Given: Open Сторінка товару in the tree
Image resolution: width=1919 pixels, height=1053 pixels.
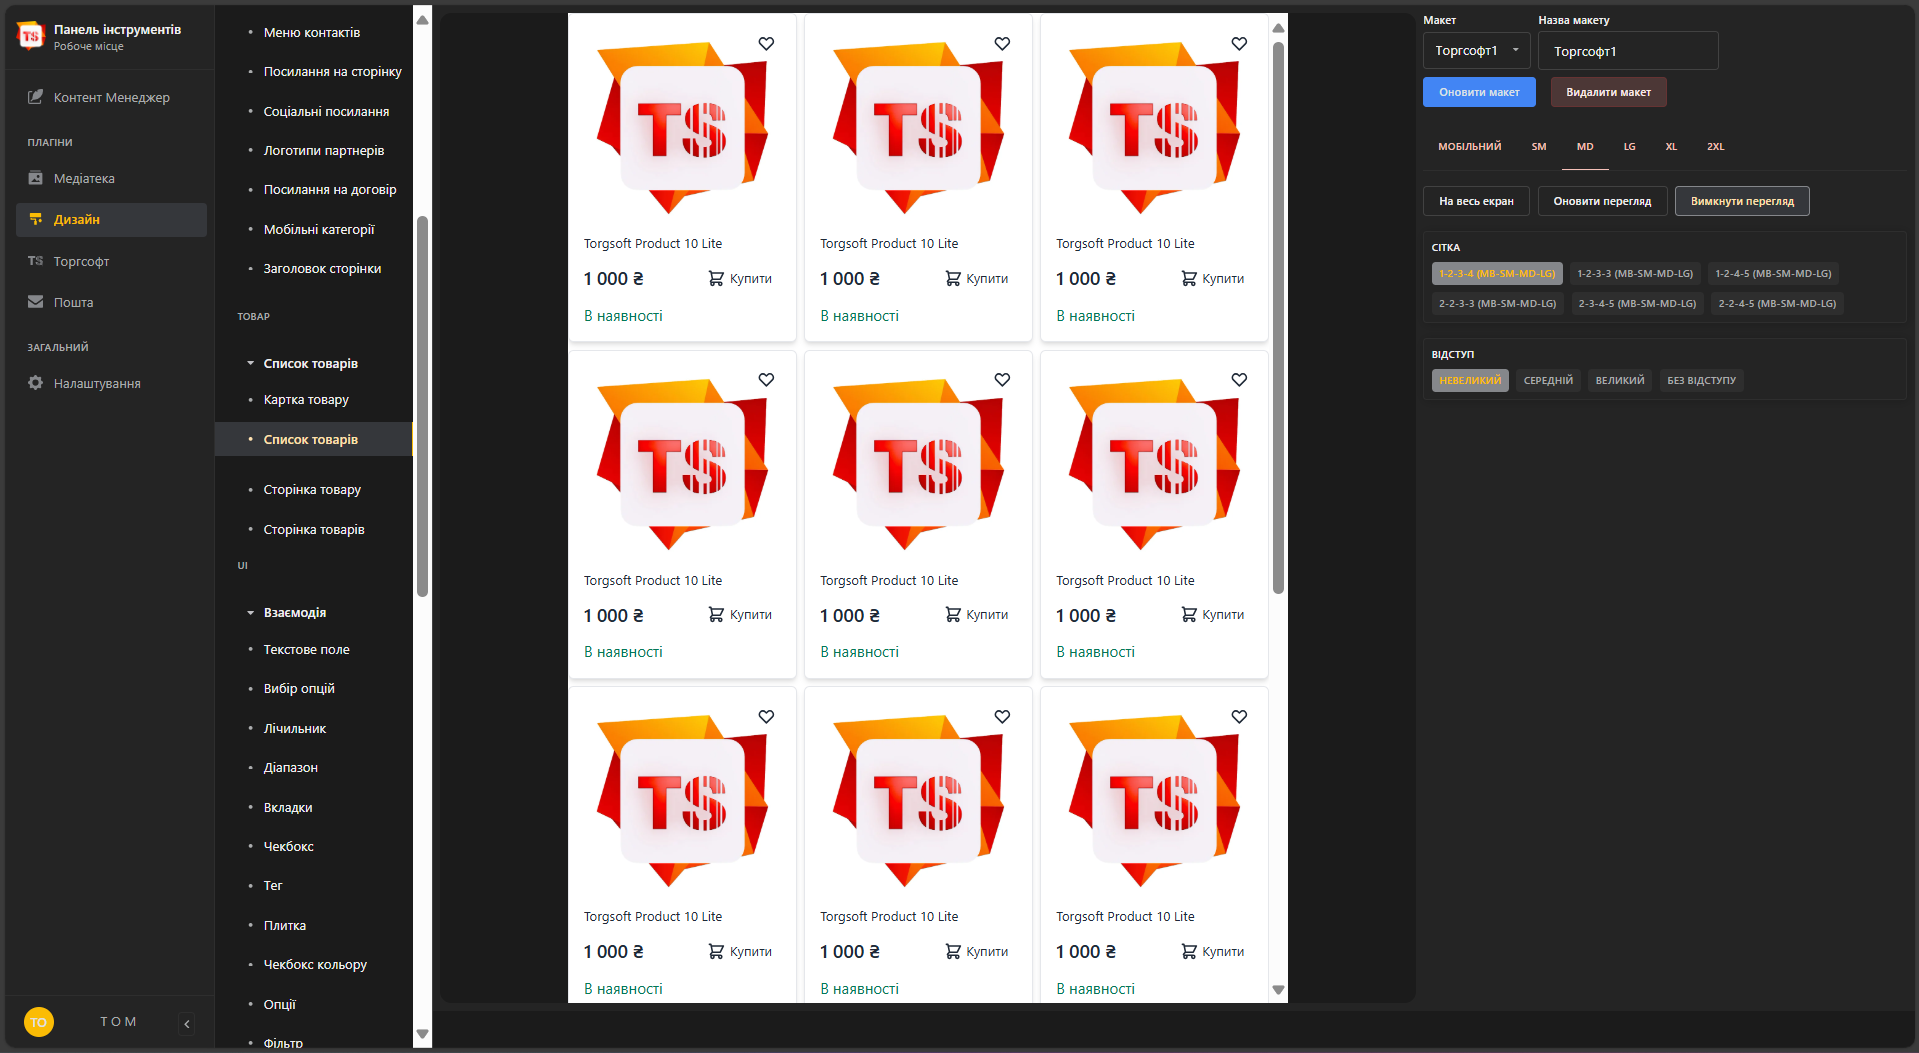Looking at the screenshot, I should click(x=312, y=489).
